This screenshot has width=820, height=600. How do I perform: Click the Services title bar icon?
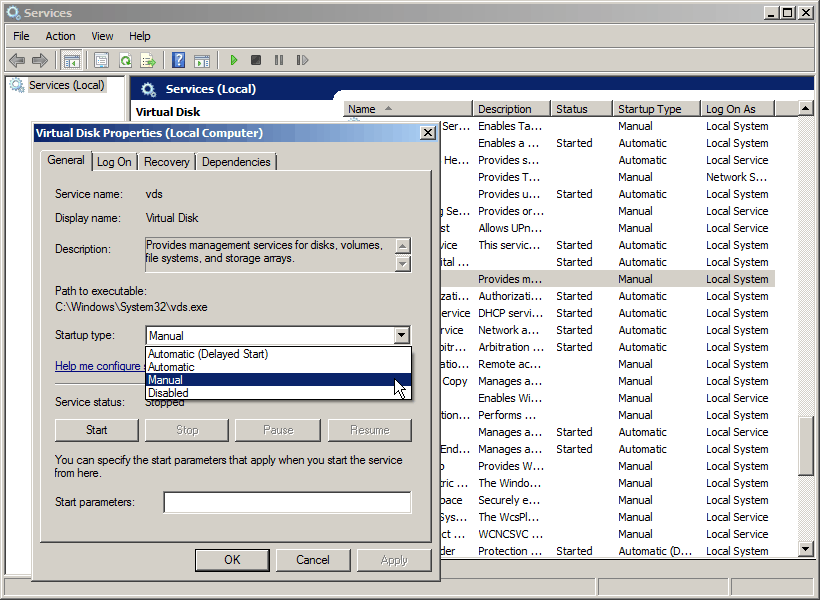13,13
